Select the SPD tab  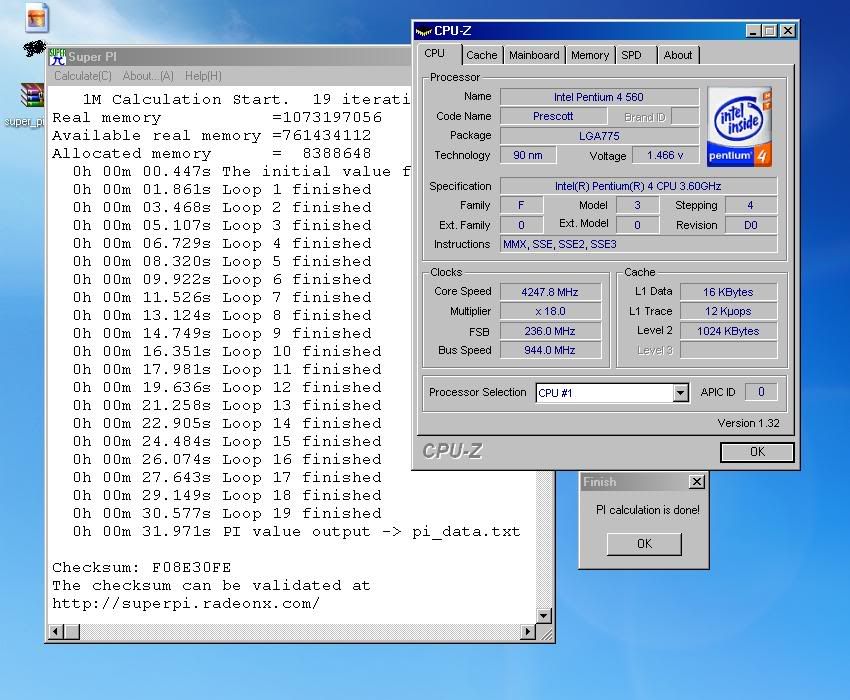coord(631,55)
